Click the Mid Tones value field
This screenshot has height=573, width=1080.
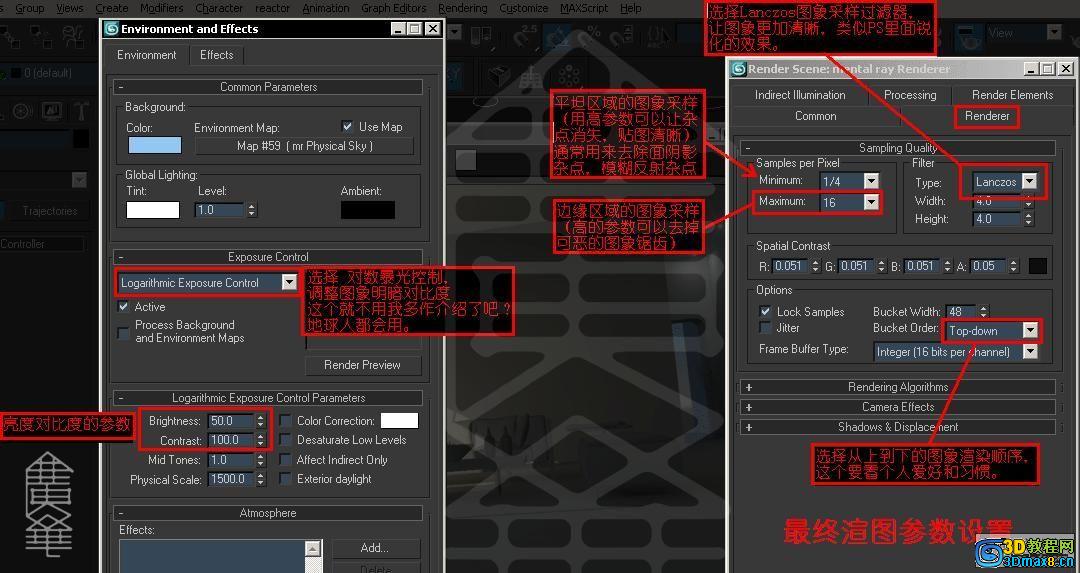coord(231,459)
